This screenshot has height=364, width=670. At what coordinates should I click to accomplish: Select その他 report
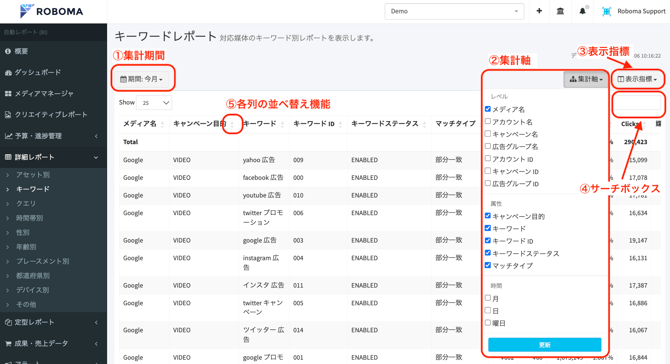pyautogui.click(x=26, y=304)
